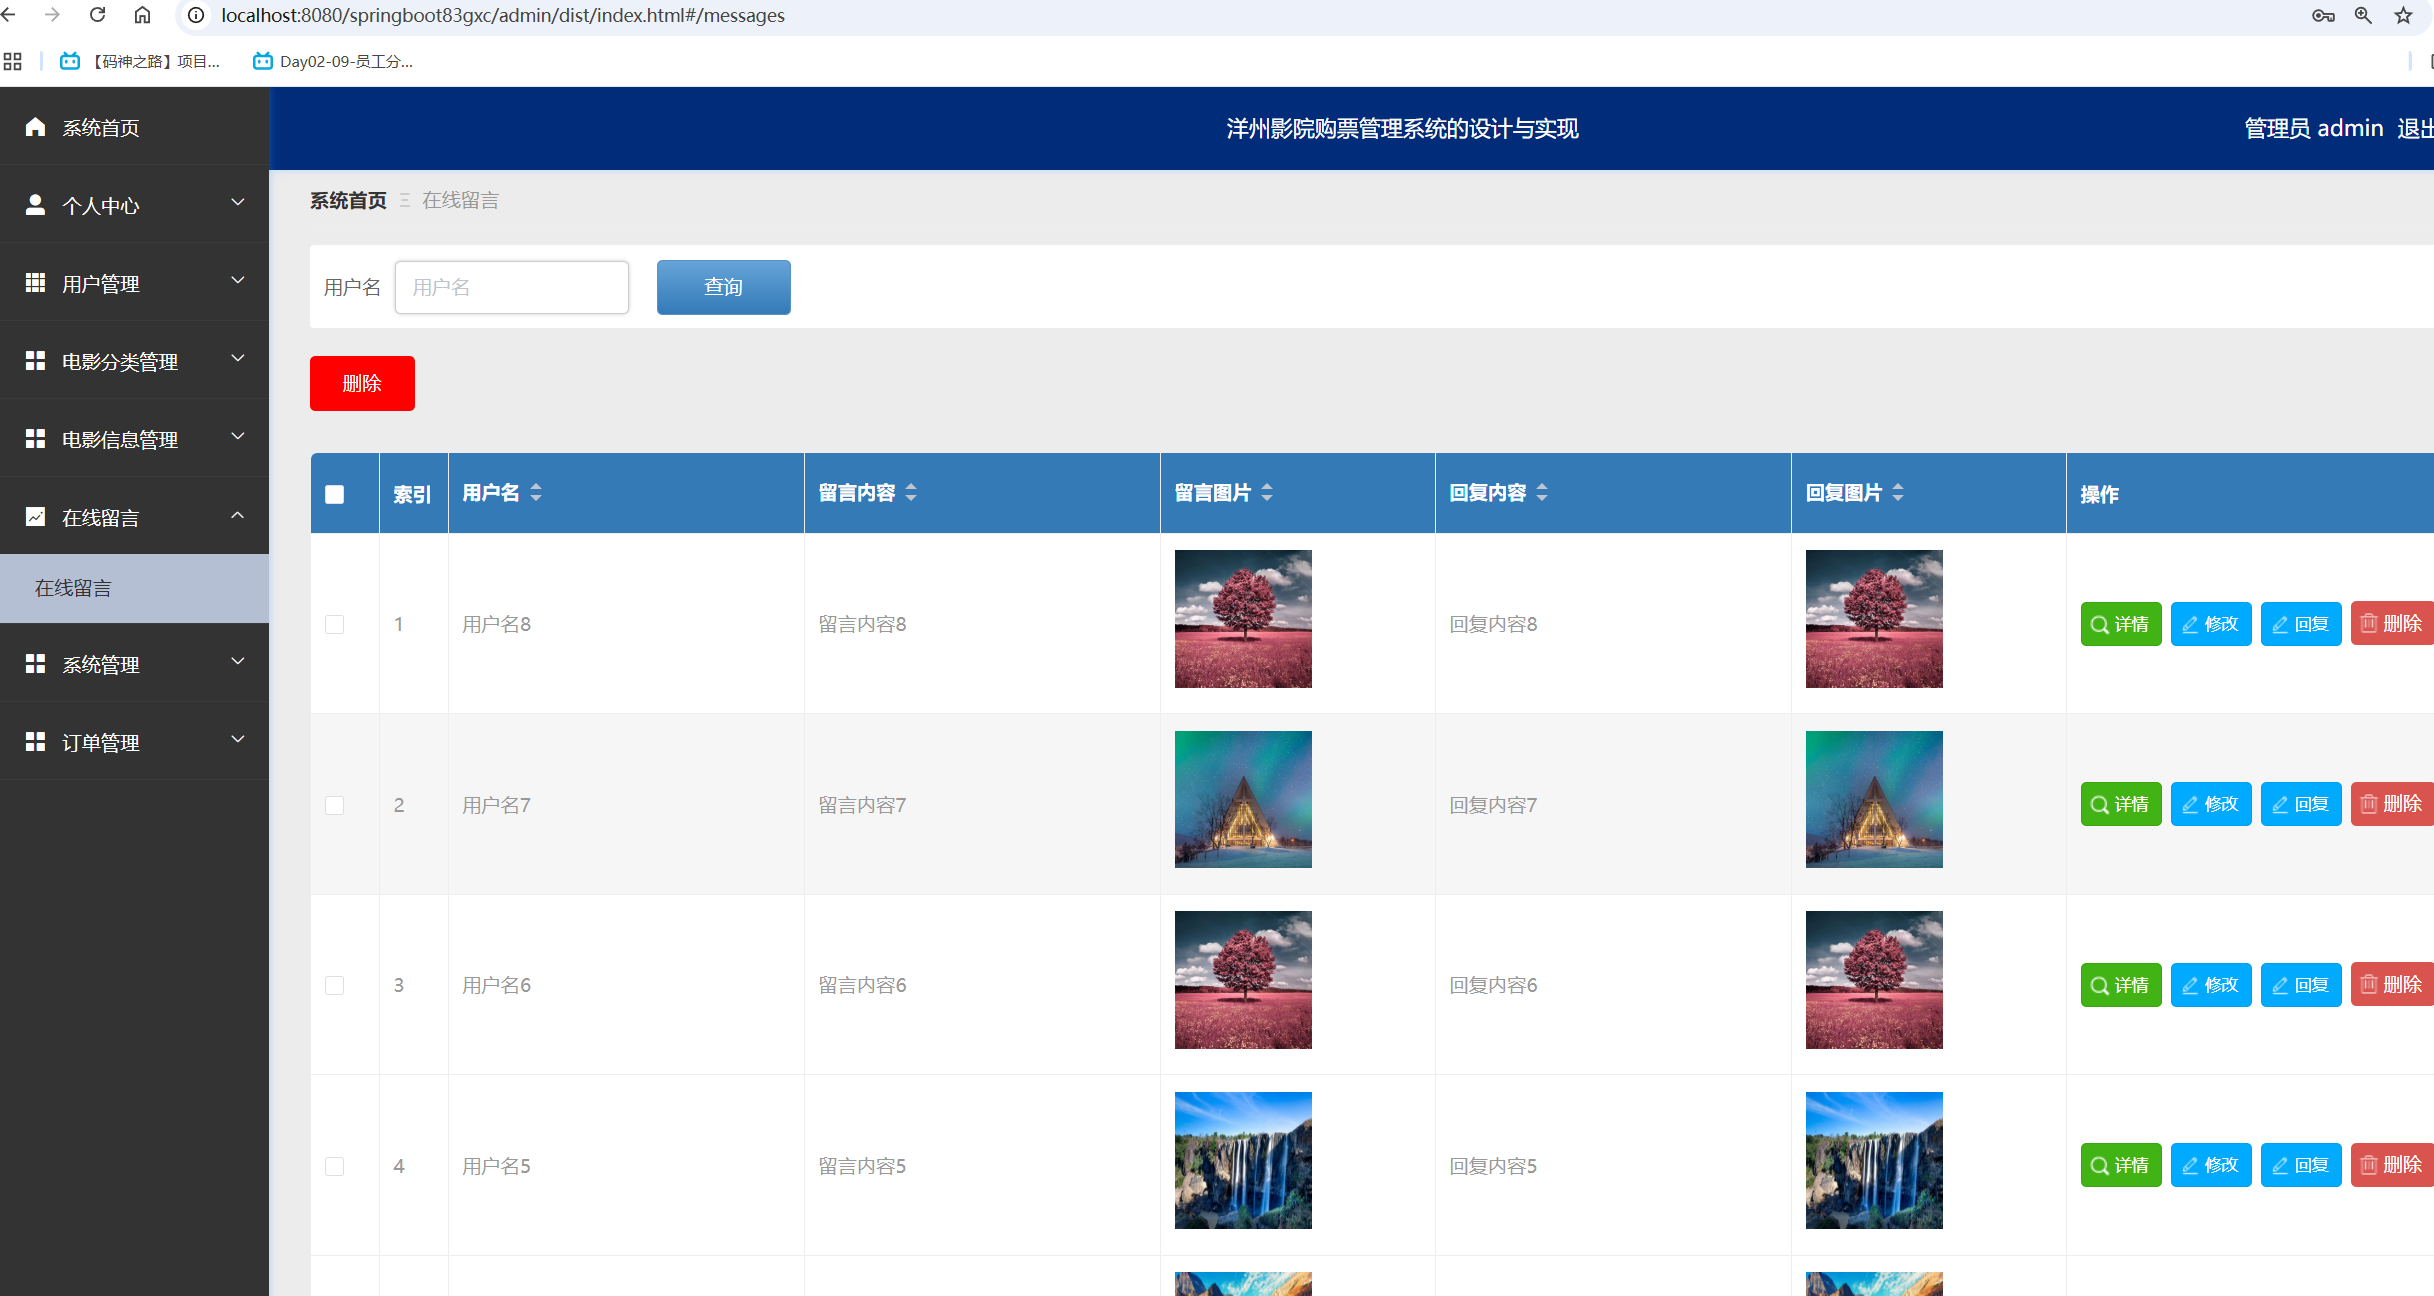Open 留言图片 waterfall thumbnail for 用户名5

click(x=1243, y=1160)
